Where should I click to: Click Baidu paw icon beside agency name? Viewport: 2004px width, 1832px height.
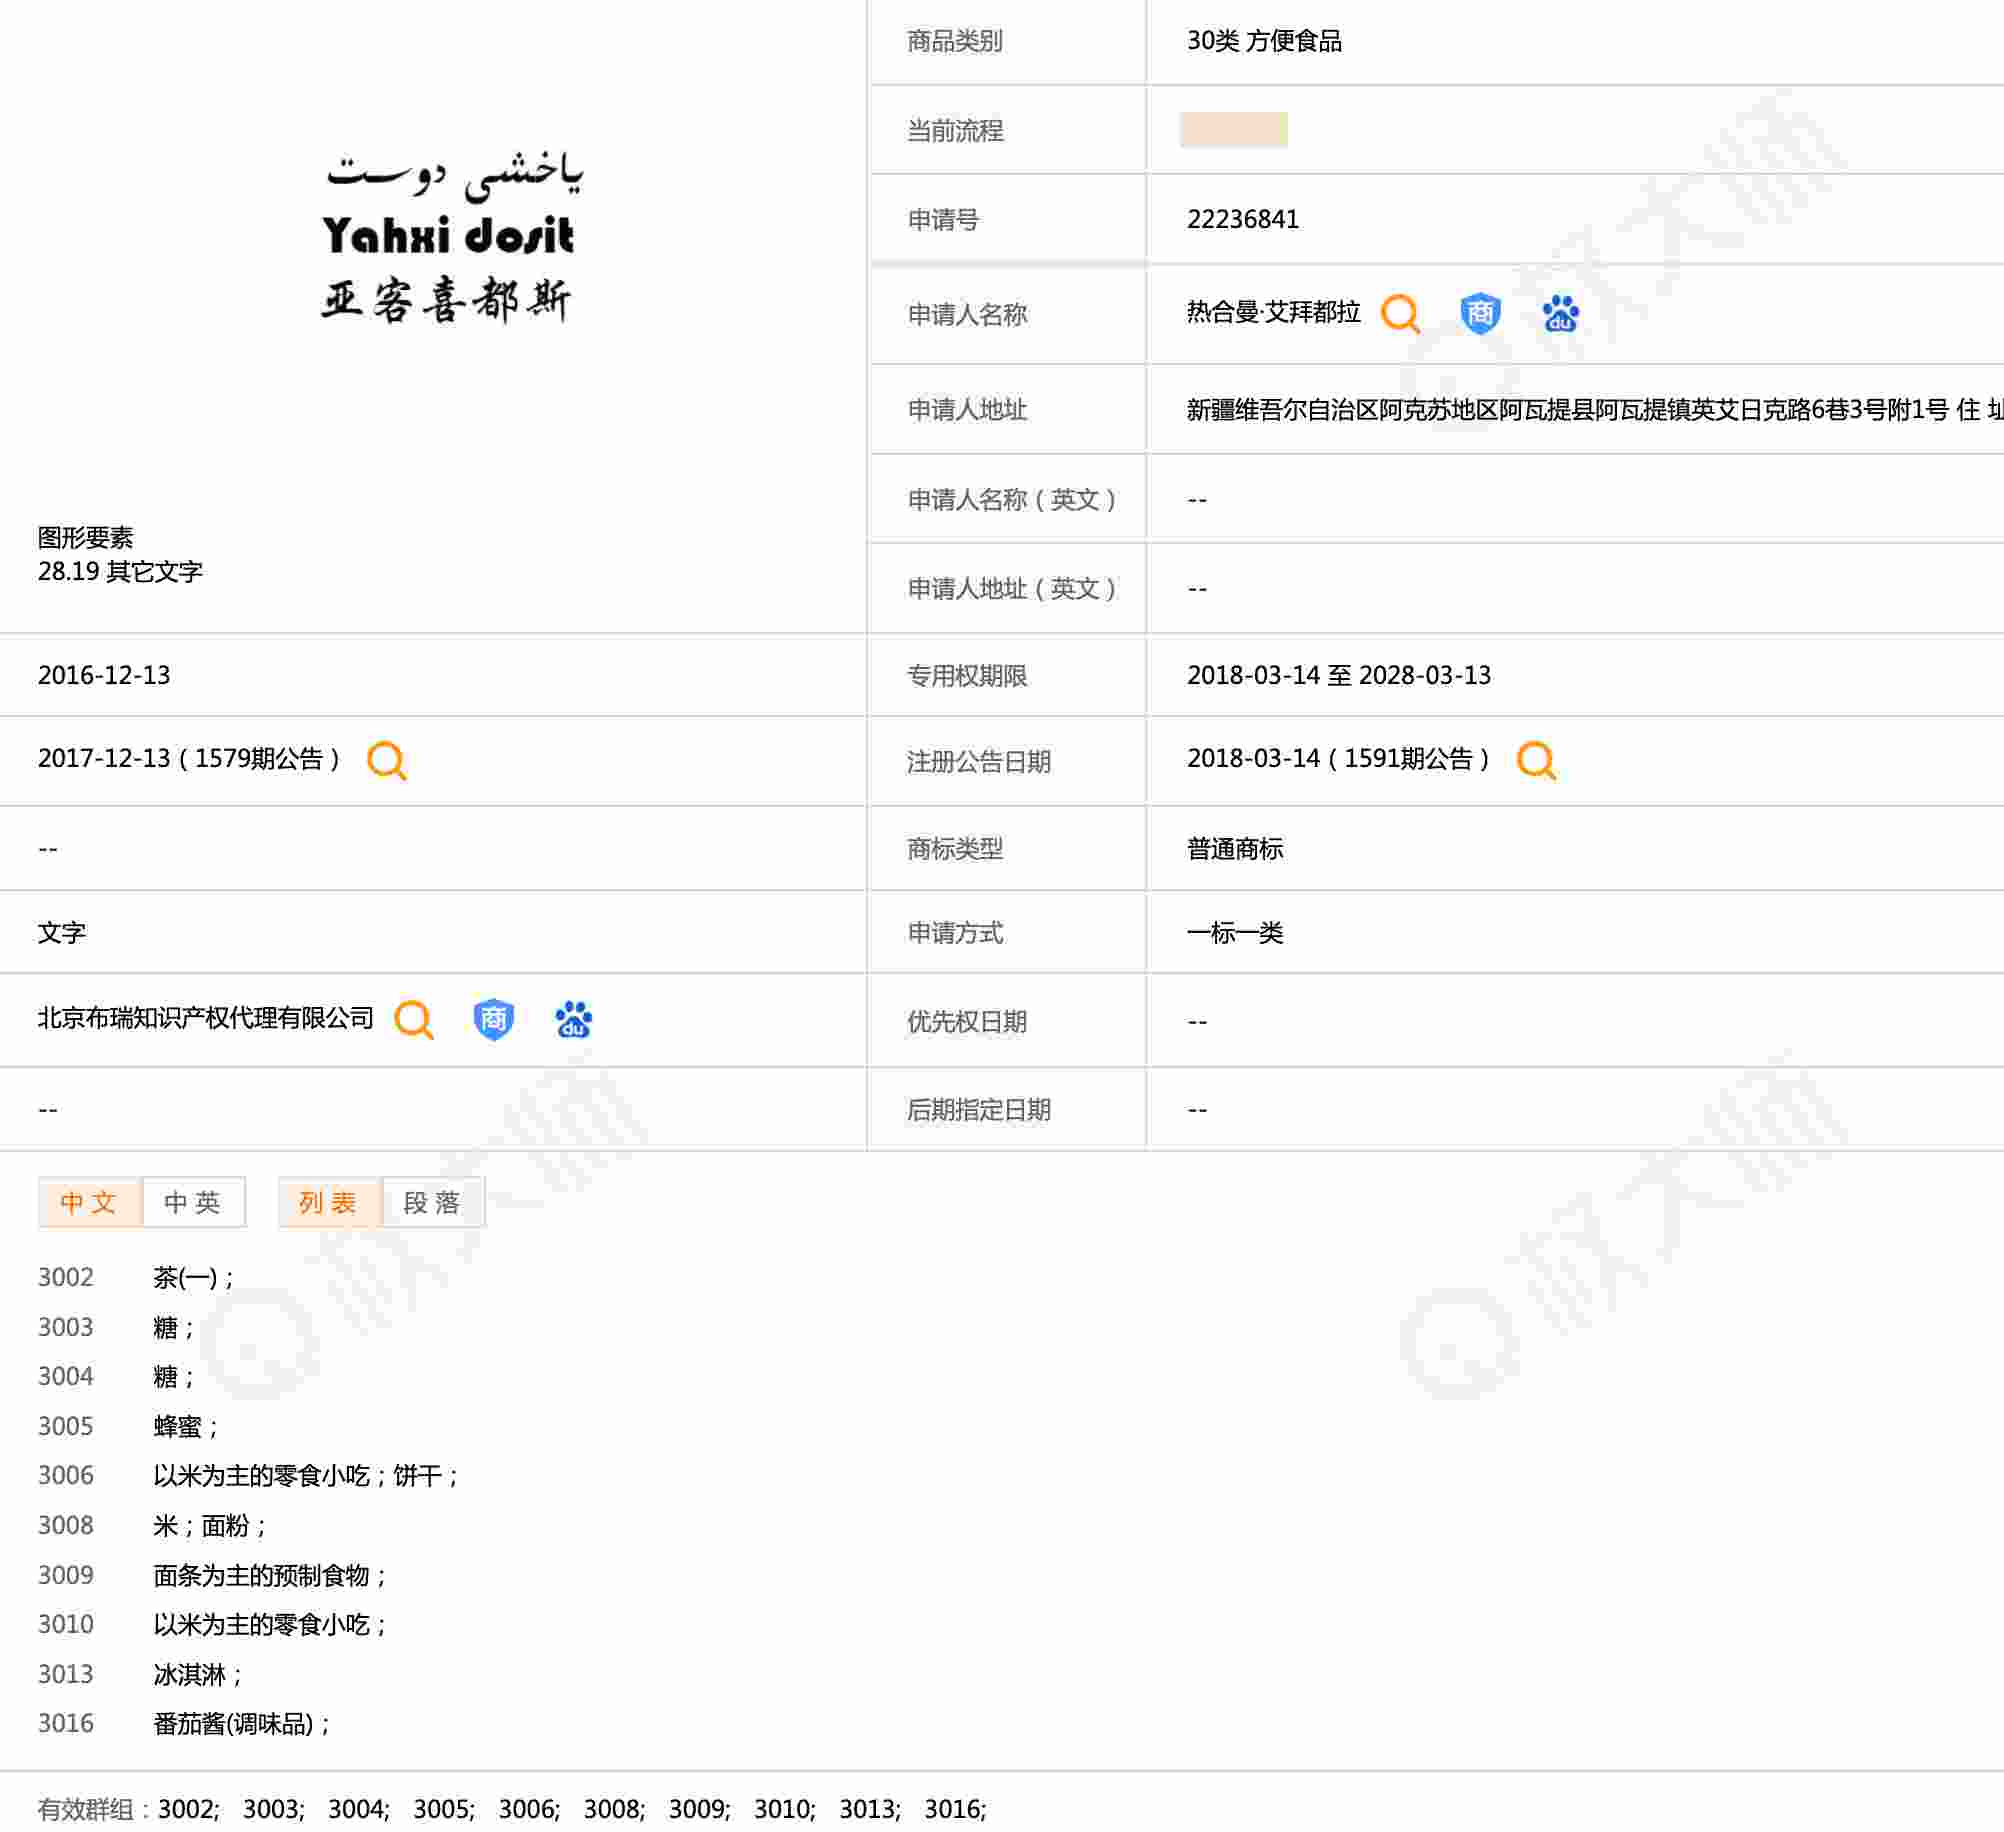tap(573, 1020)
